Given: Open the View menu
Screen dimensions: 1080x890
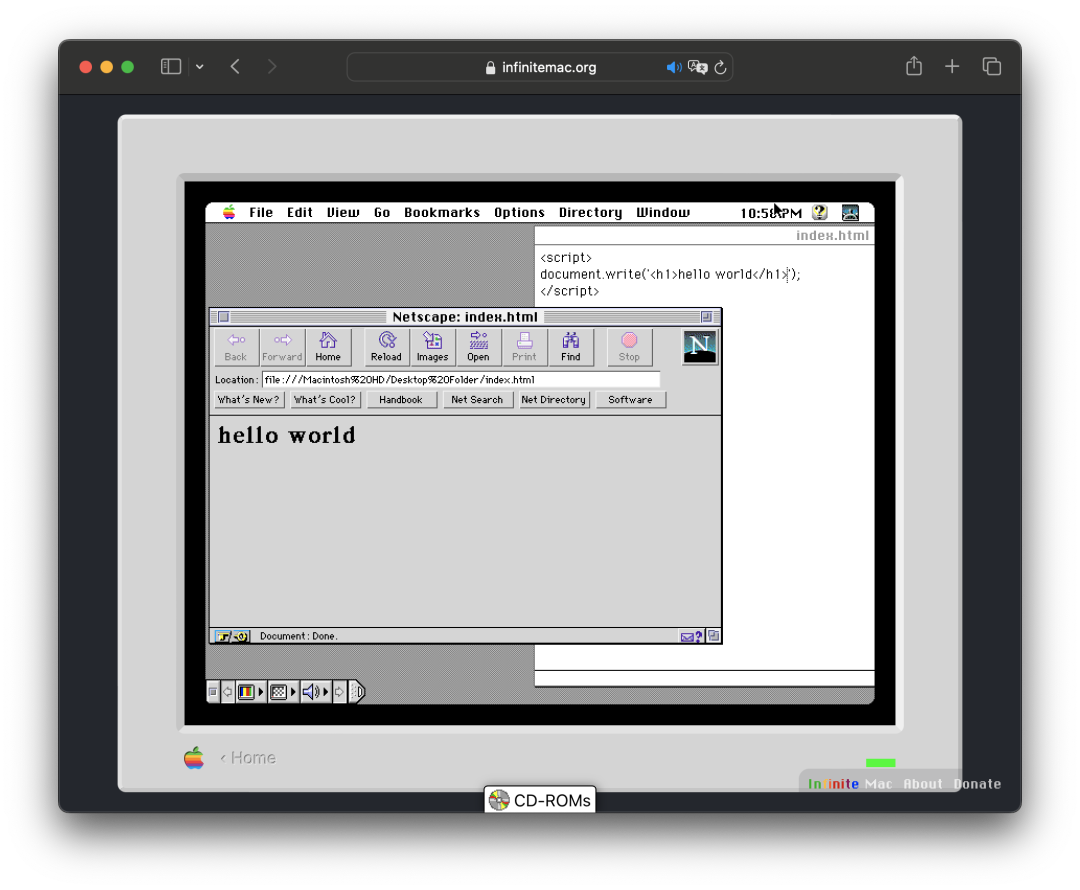Looking at the screenshot, I should (343, 212).
